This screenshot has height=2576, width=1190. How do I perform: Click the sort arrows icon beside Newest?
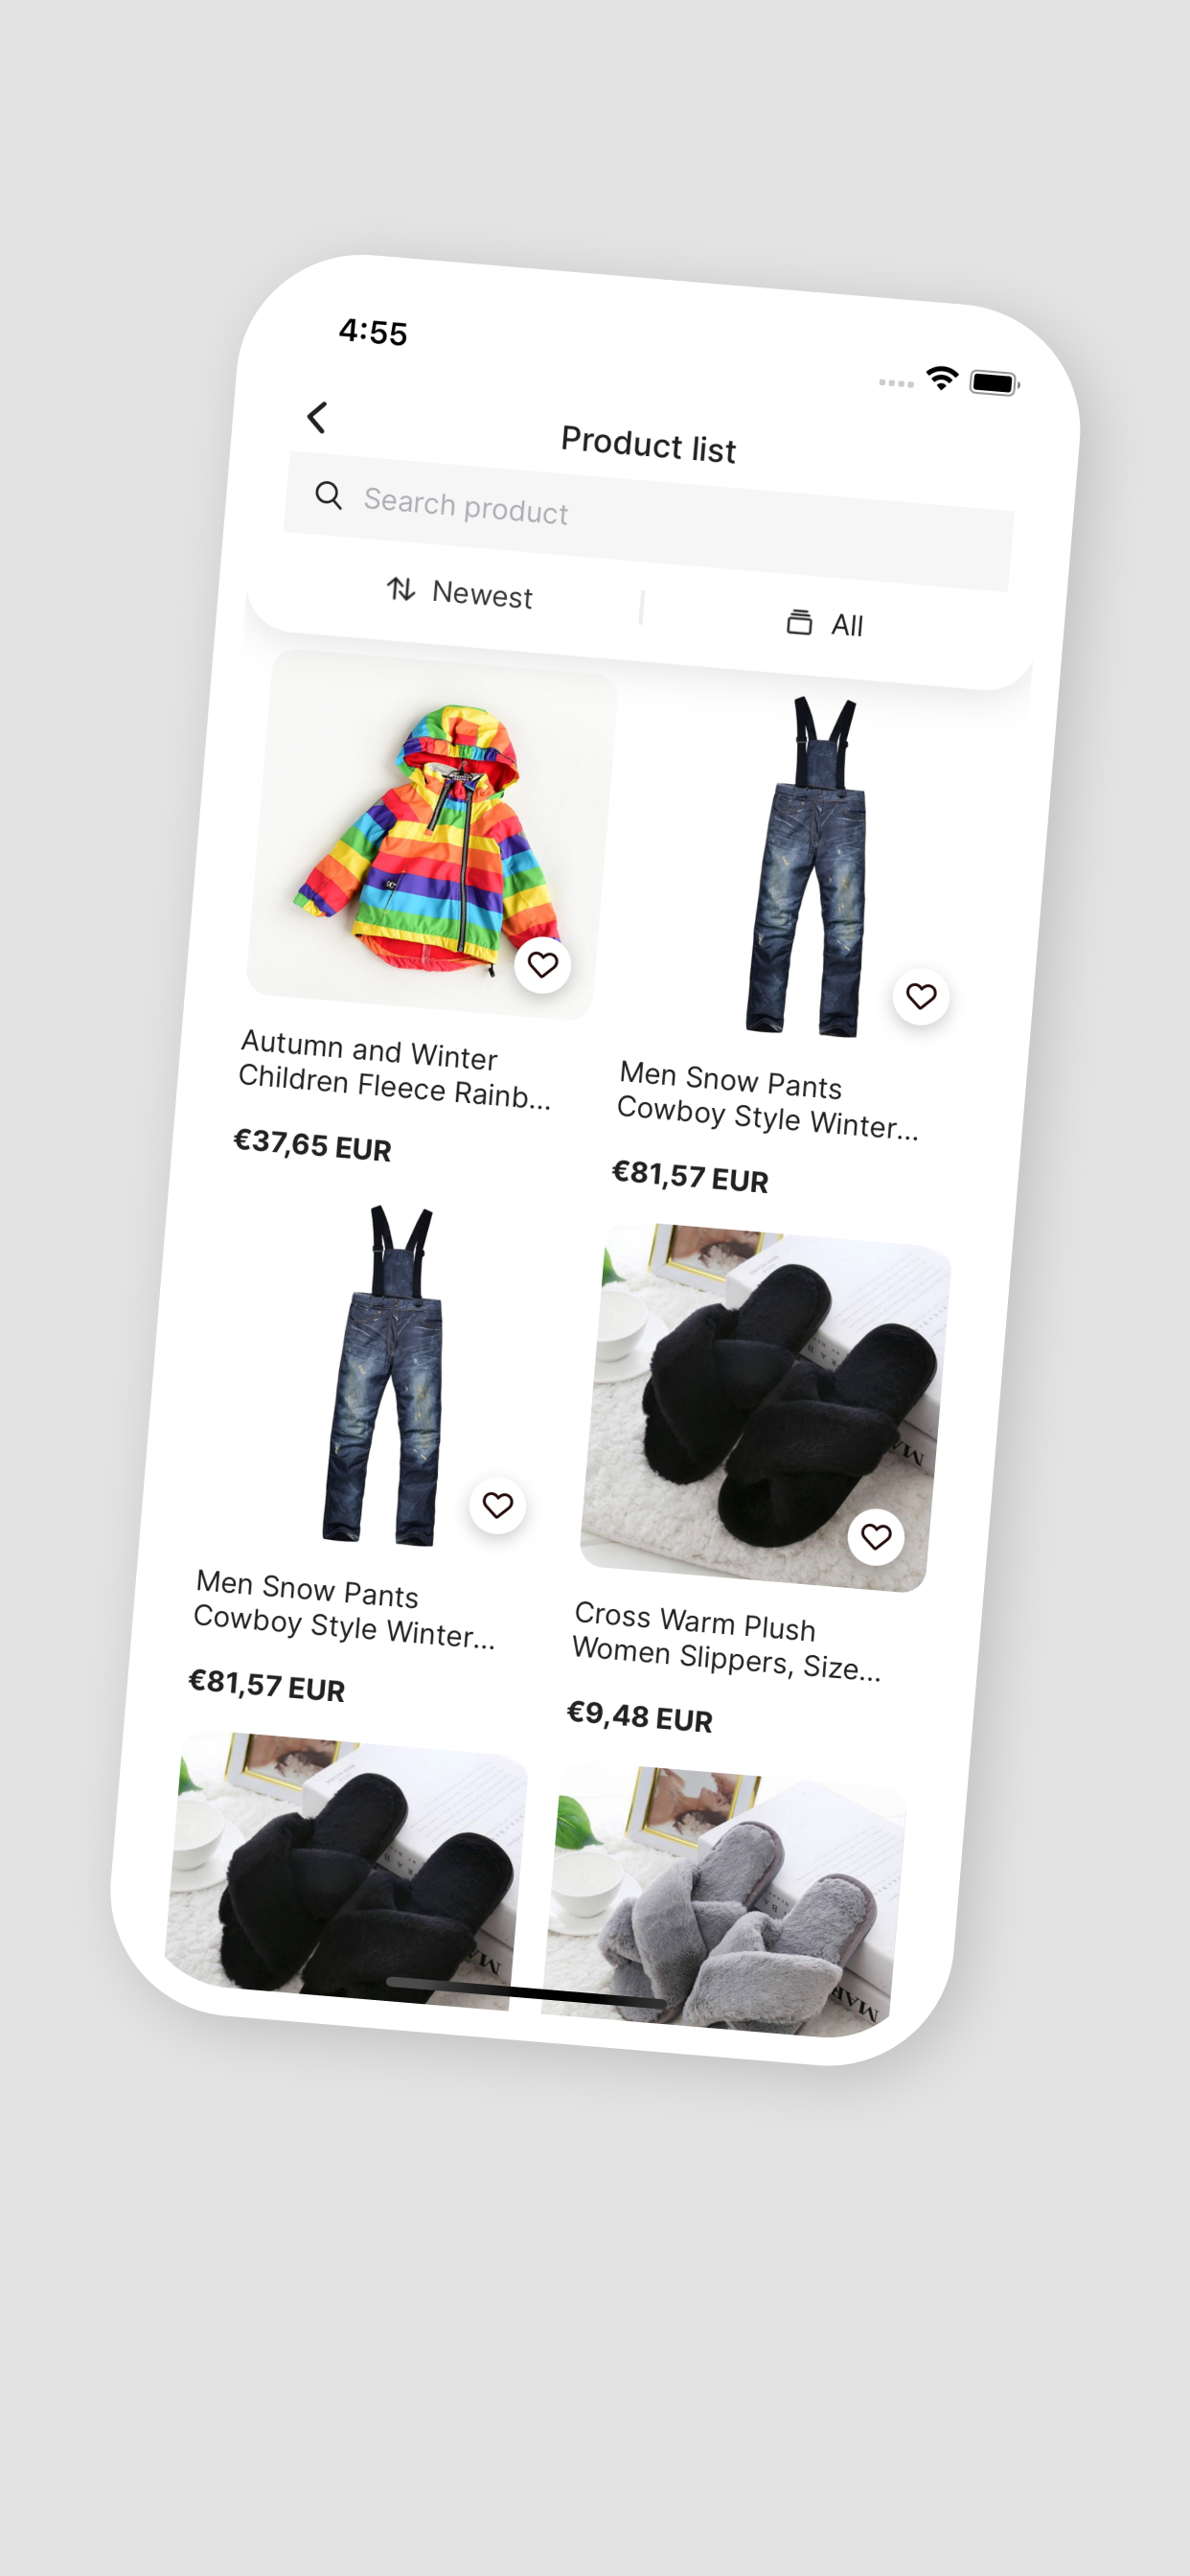tap(401, 588)
